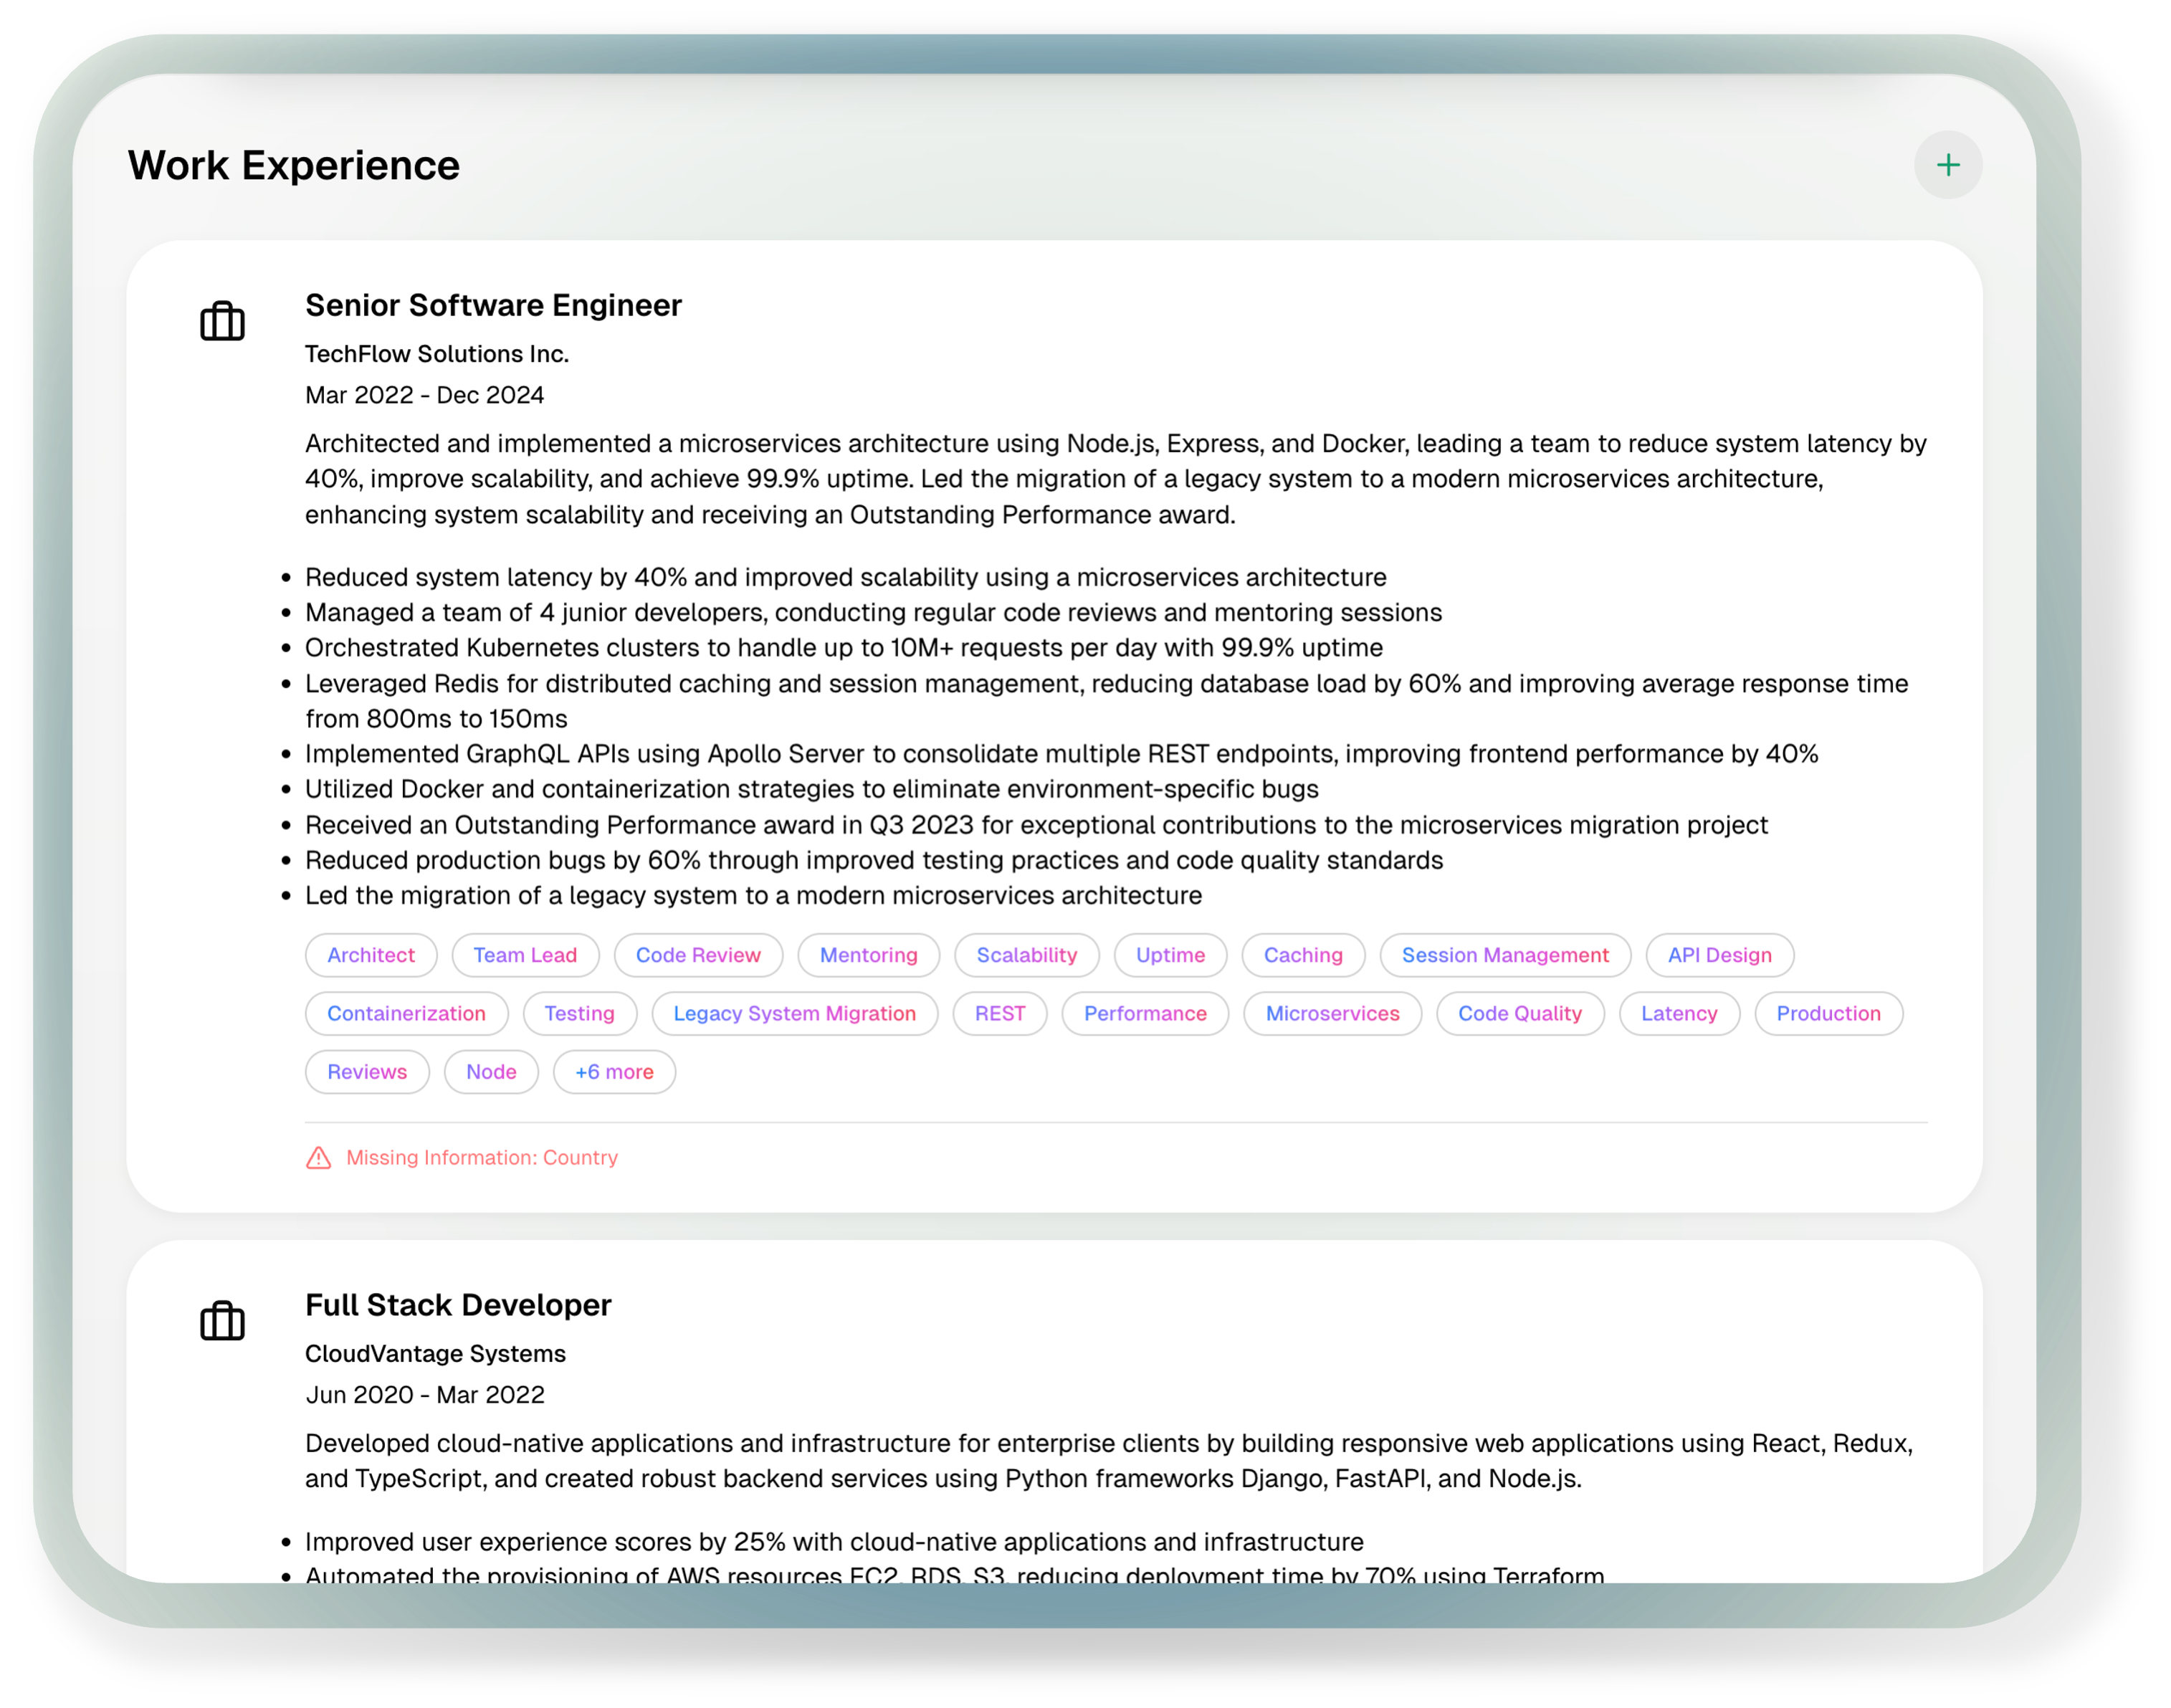
Task: Click the 'Senior Software Engineer' job title
Action: [493, 305]
